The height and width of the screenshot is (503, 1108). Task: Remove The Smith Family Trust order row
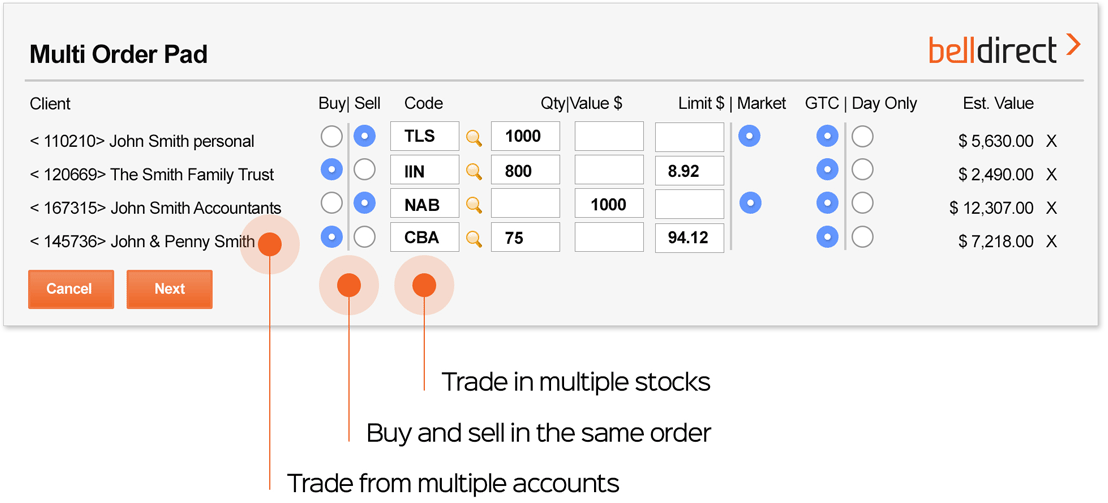click(1051, 174)
